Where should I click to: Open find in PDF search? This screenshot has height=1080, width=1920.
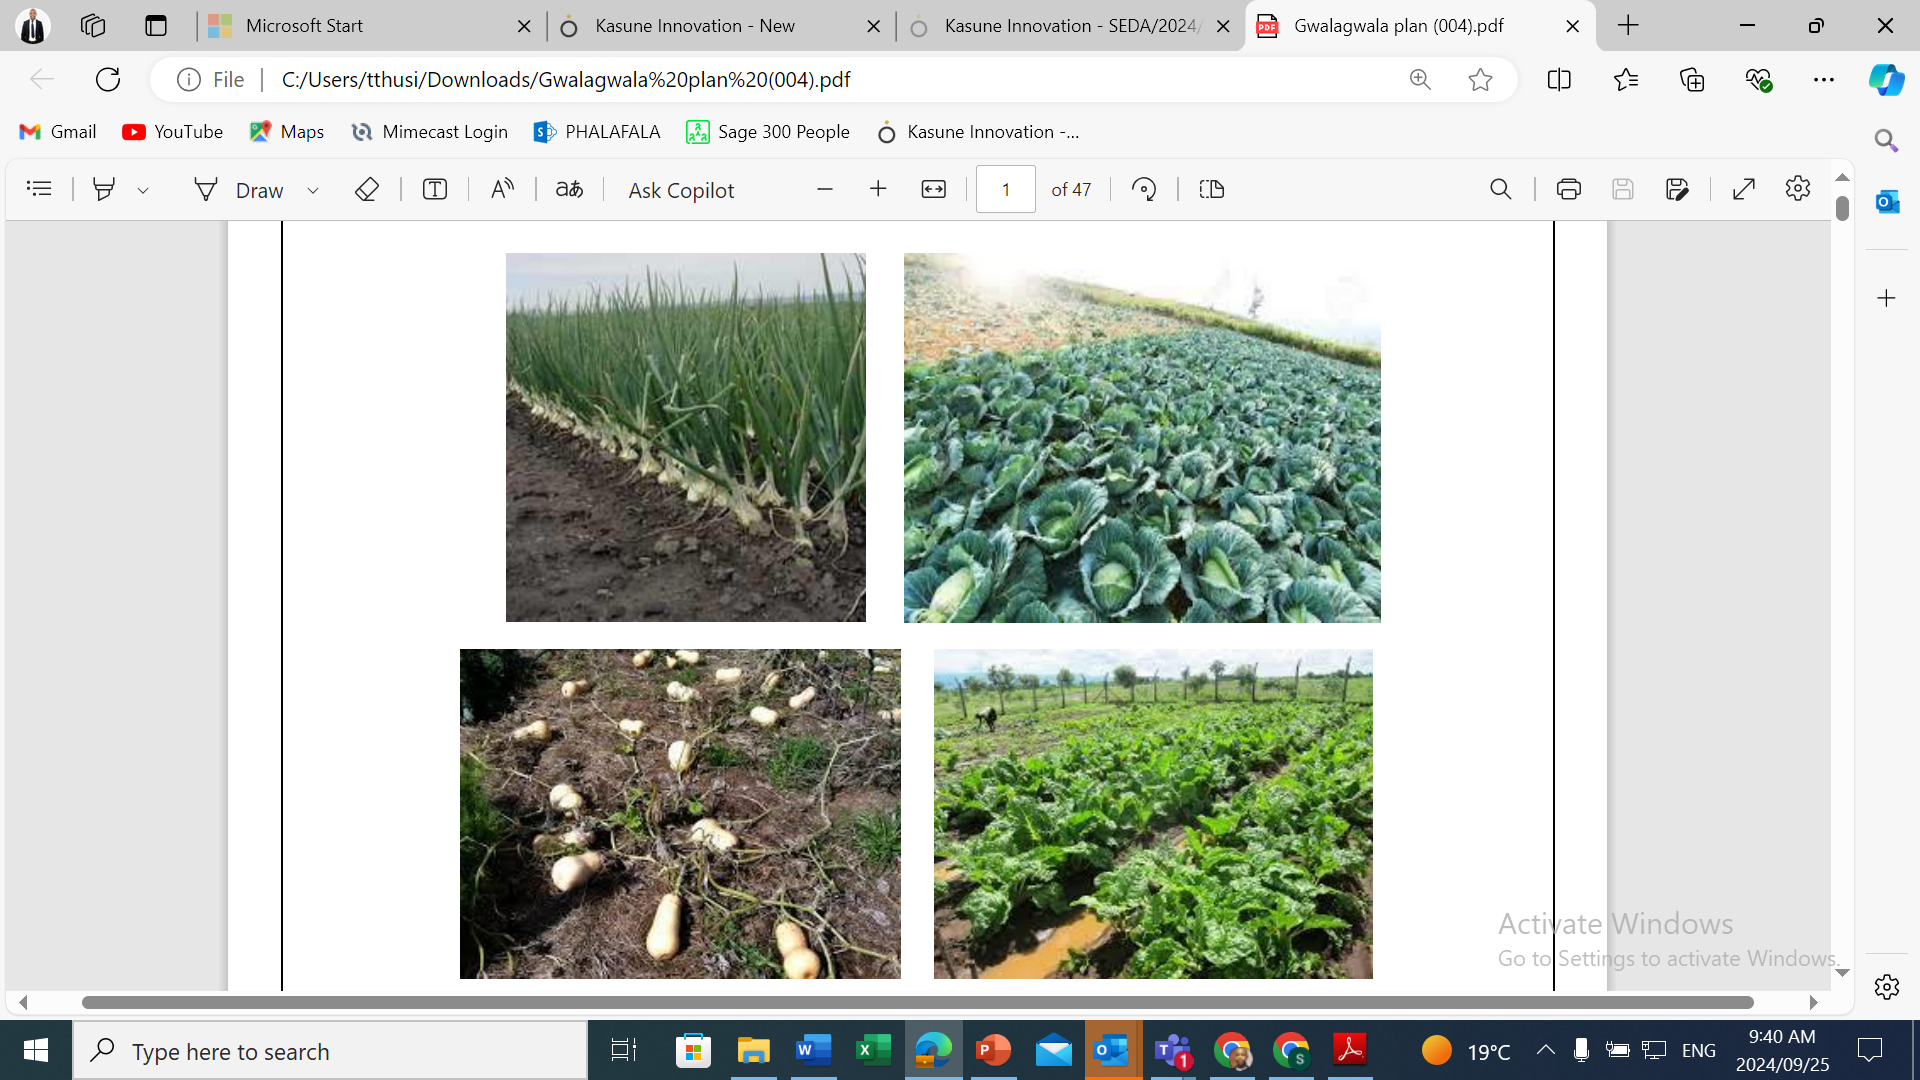coord(1500,189)
